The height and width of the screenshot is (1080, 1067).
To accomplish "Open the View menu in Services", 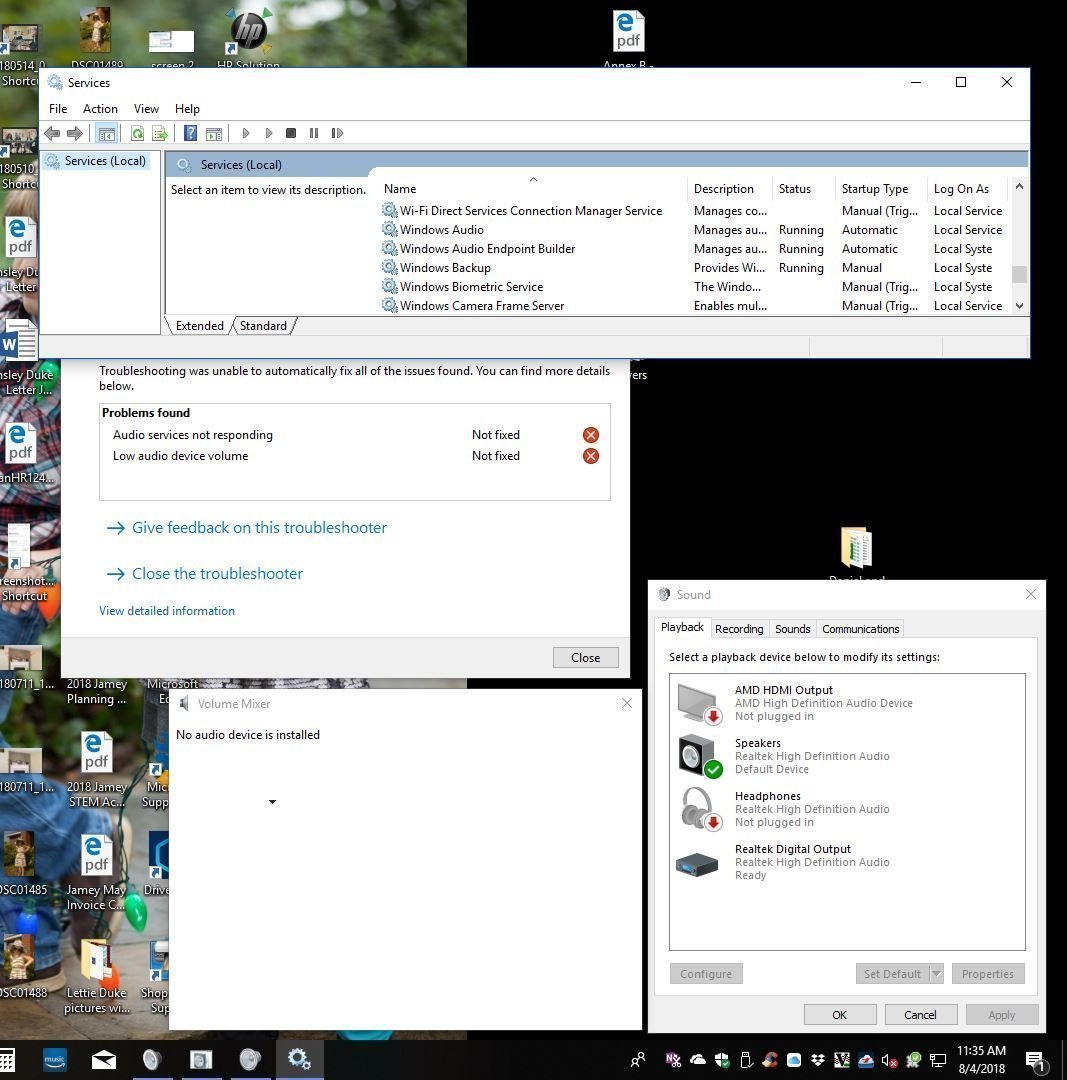I will pyautogui.click(x=146, y=108).
